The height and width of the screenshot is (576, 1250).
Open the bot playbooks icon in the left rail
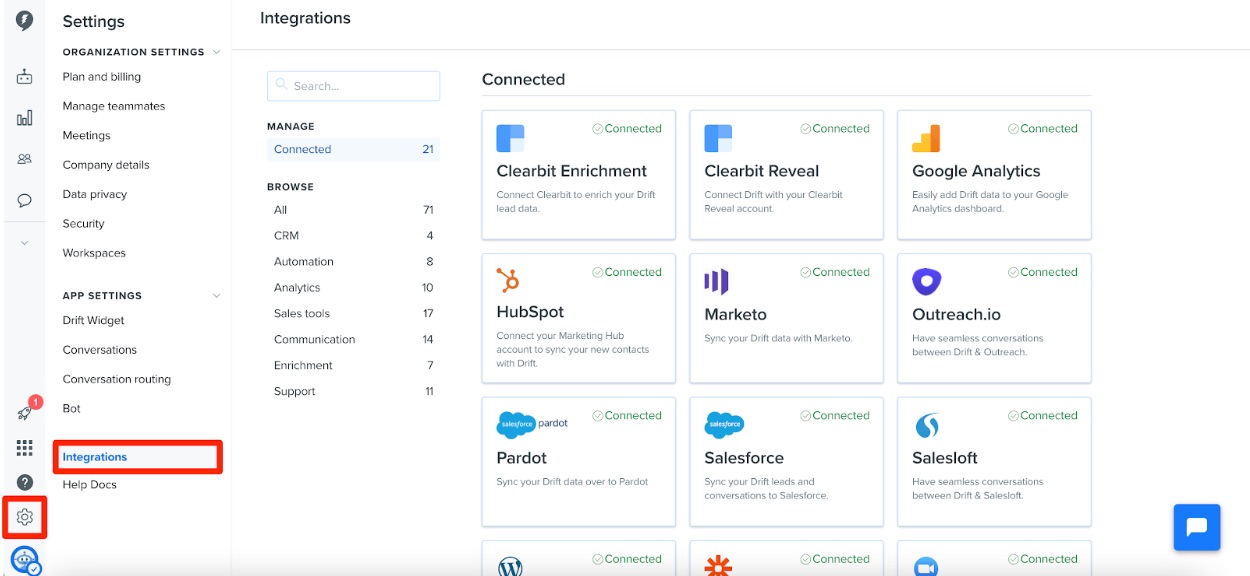[x=25, y=77]
